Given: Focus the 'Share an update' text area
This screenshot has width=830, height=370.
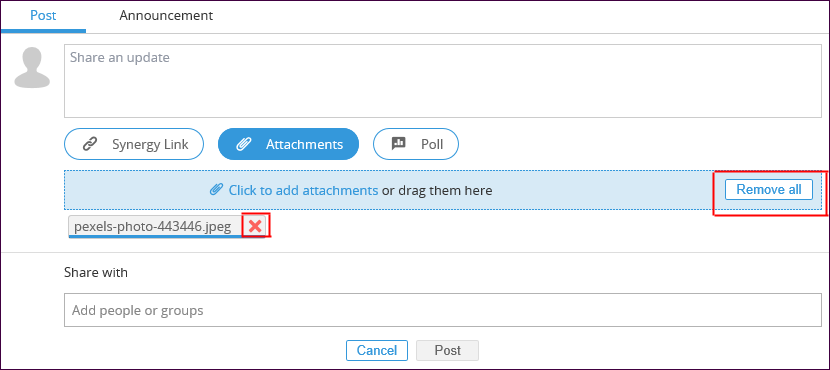Looking at the screenshot, I should click(443, 81).
